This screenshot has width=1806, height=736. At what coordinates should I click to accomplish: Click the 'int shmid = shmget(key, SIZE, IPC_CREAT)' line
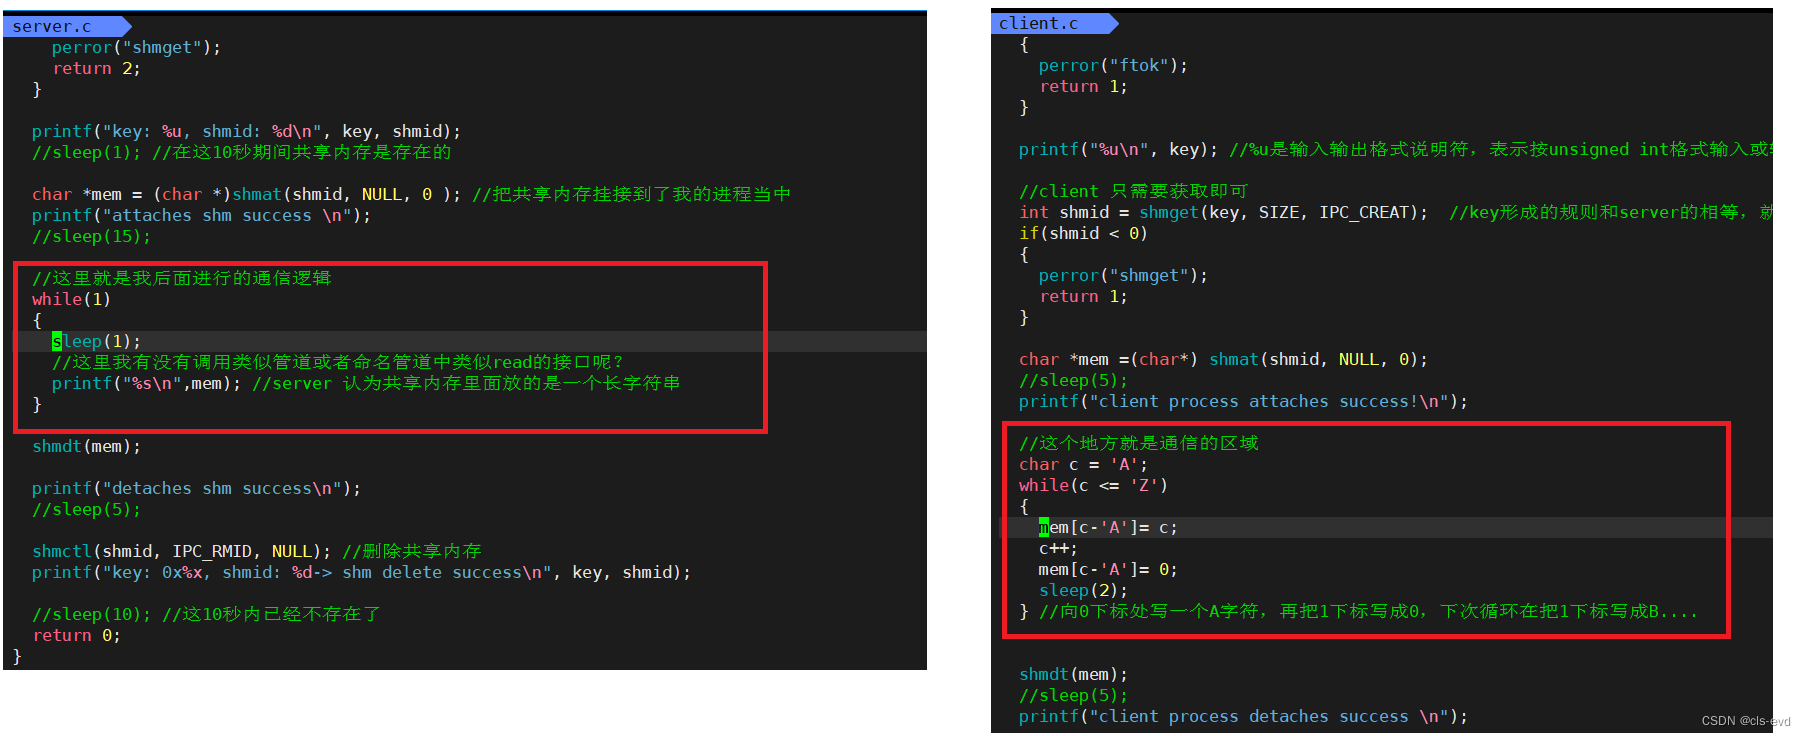coord(1396,212)
